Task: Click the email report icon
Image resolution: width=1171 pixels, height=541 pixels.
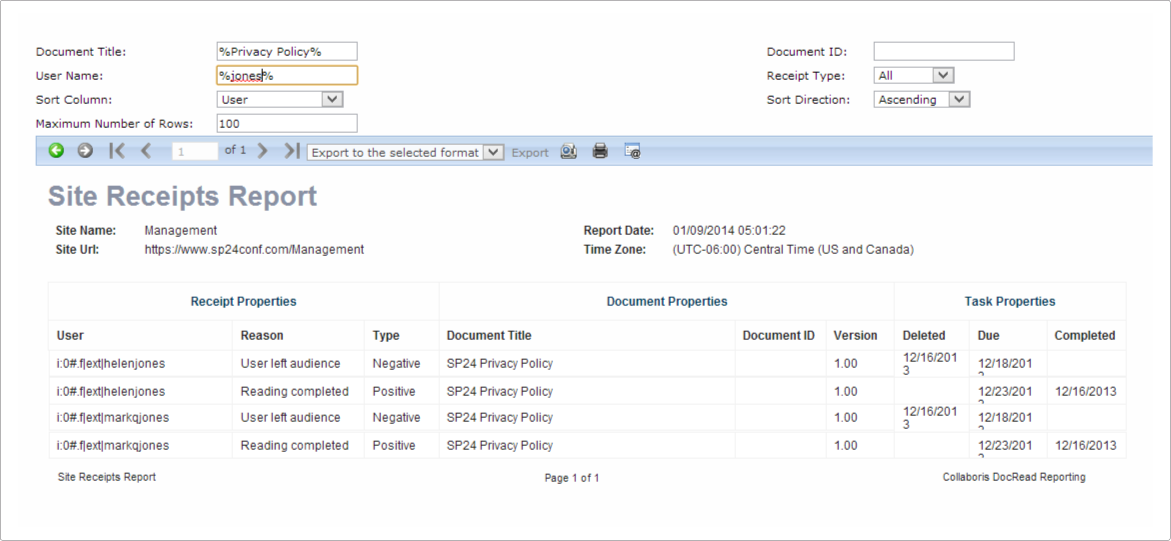Action: tap(632, 152)
